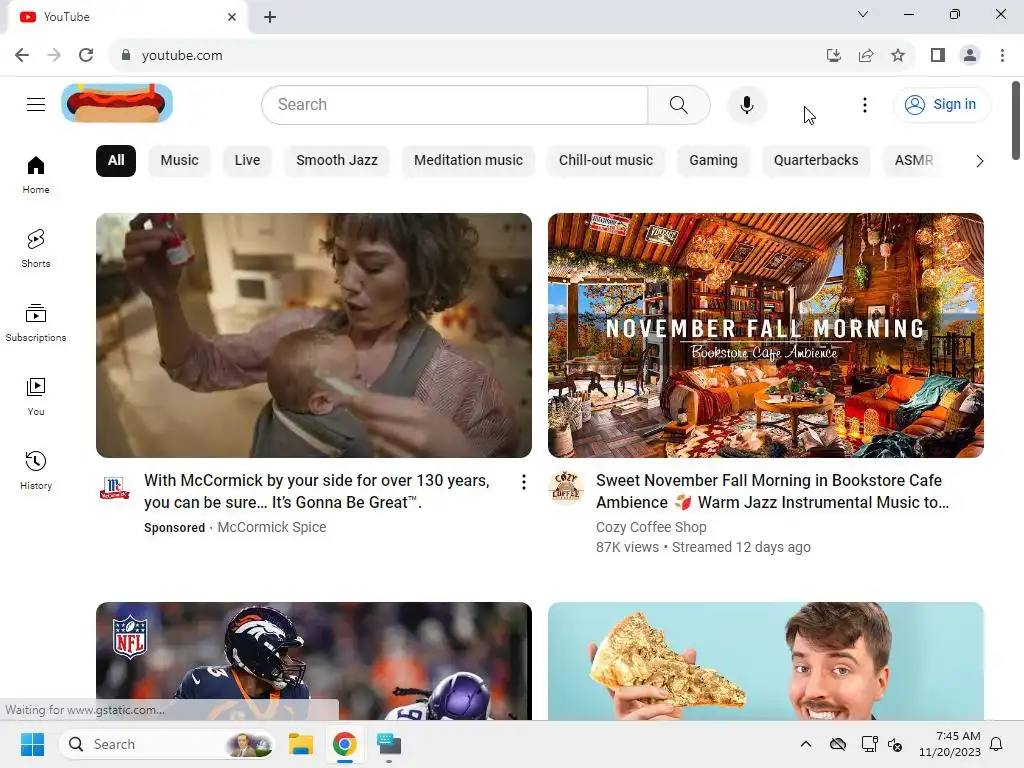Click the install app icon in address bar
The width and height of the screenshot is (1024, 768).
click(x=834, y=56)
